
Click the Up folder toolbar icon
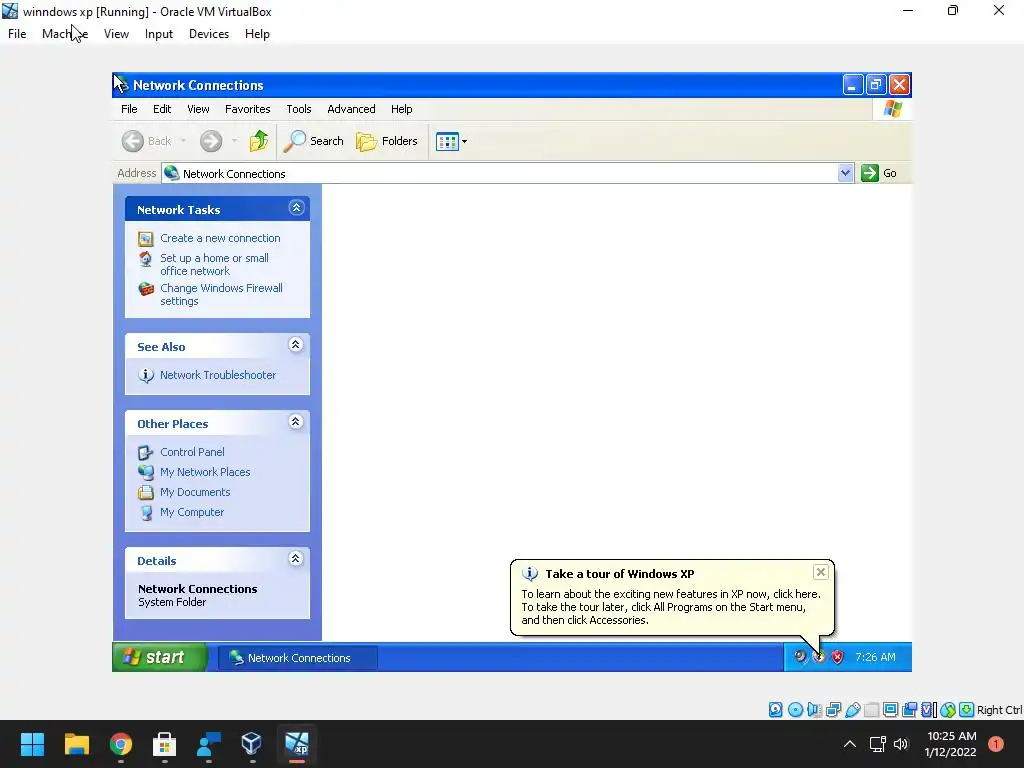pyautogui.click(x=259, y=141)
